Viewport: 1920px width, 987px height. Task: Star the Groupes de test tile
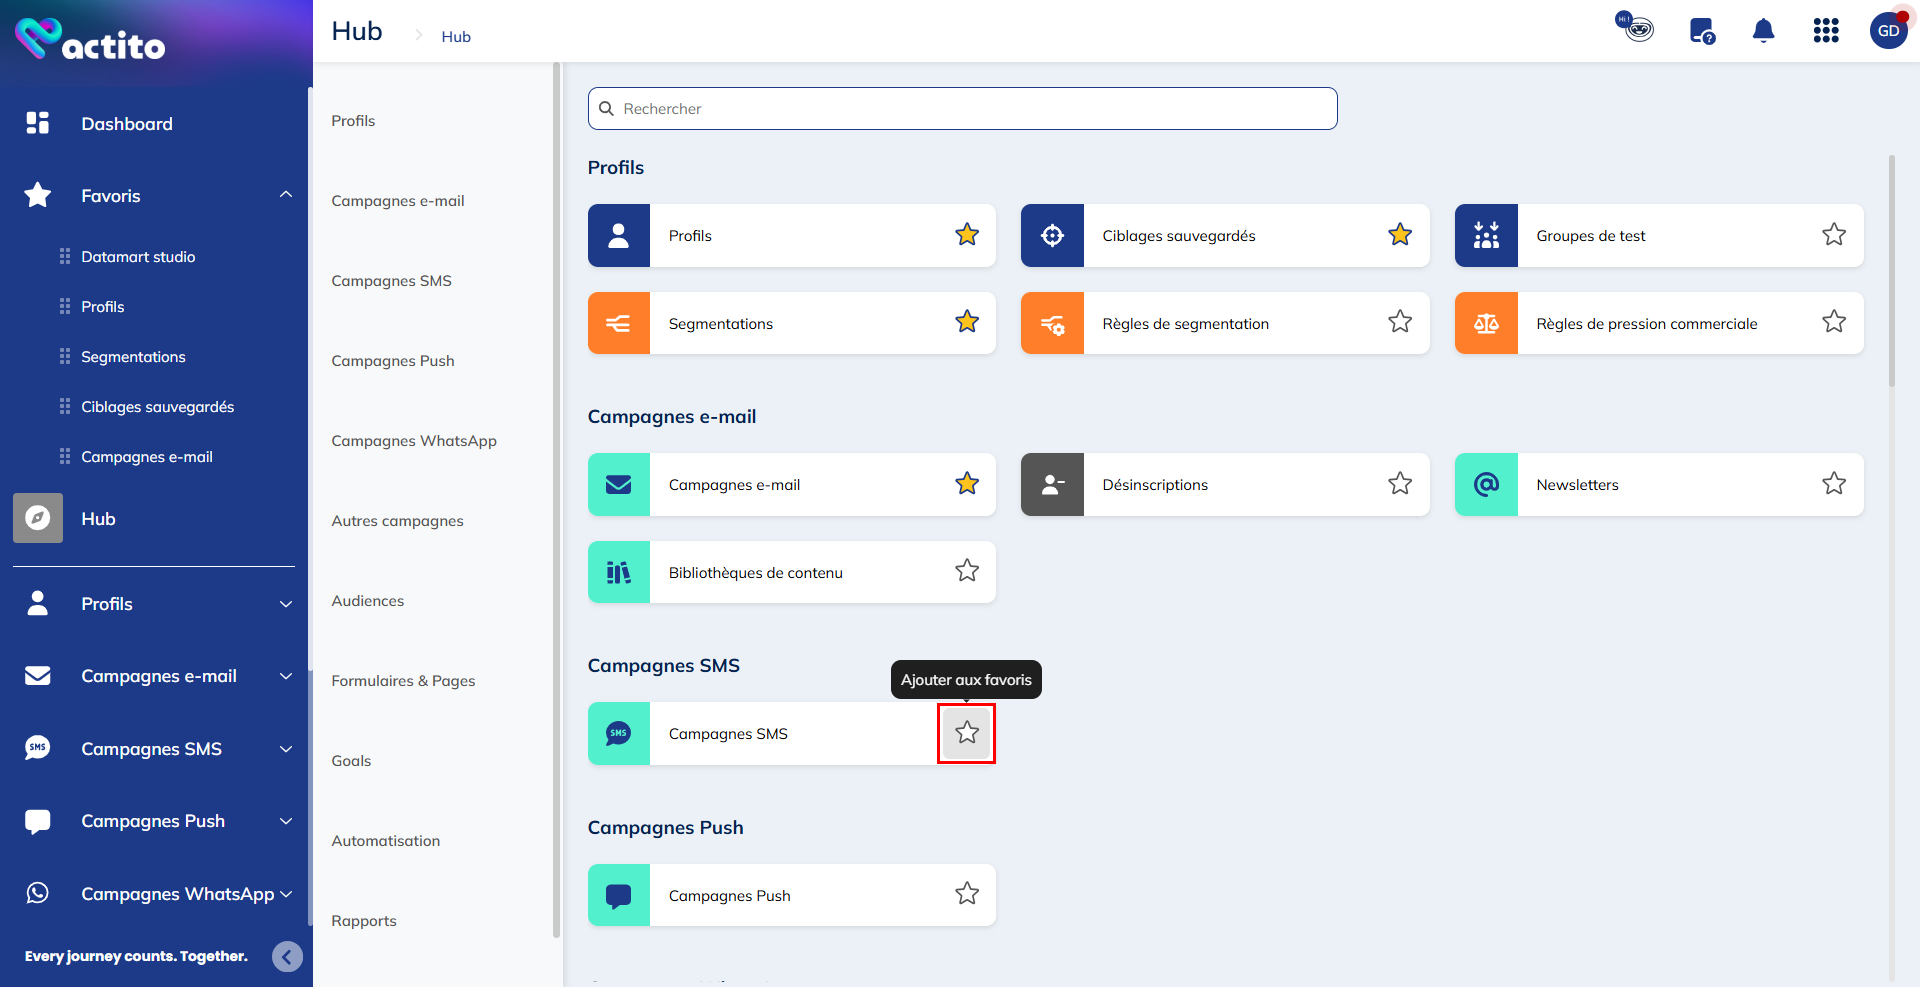[x=1833, y=235]
